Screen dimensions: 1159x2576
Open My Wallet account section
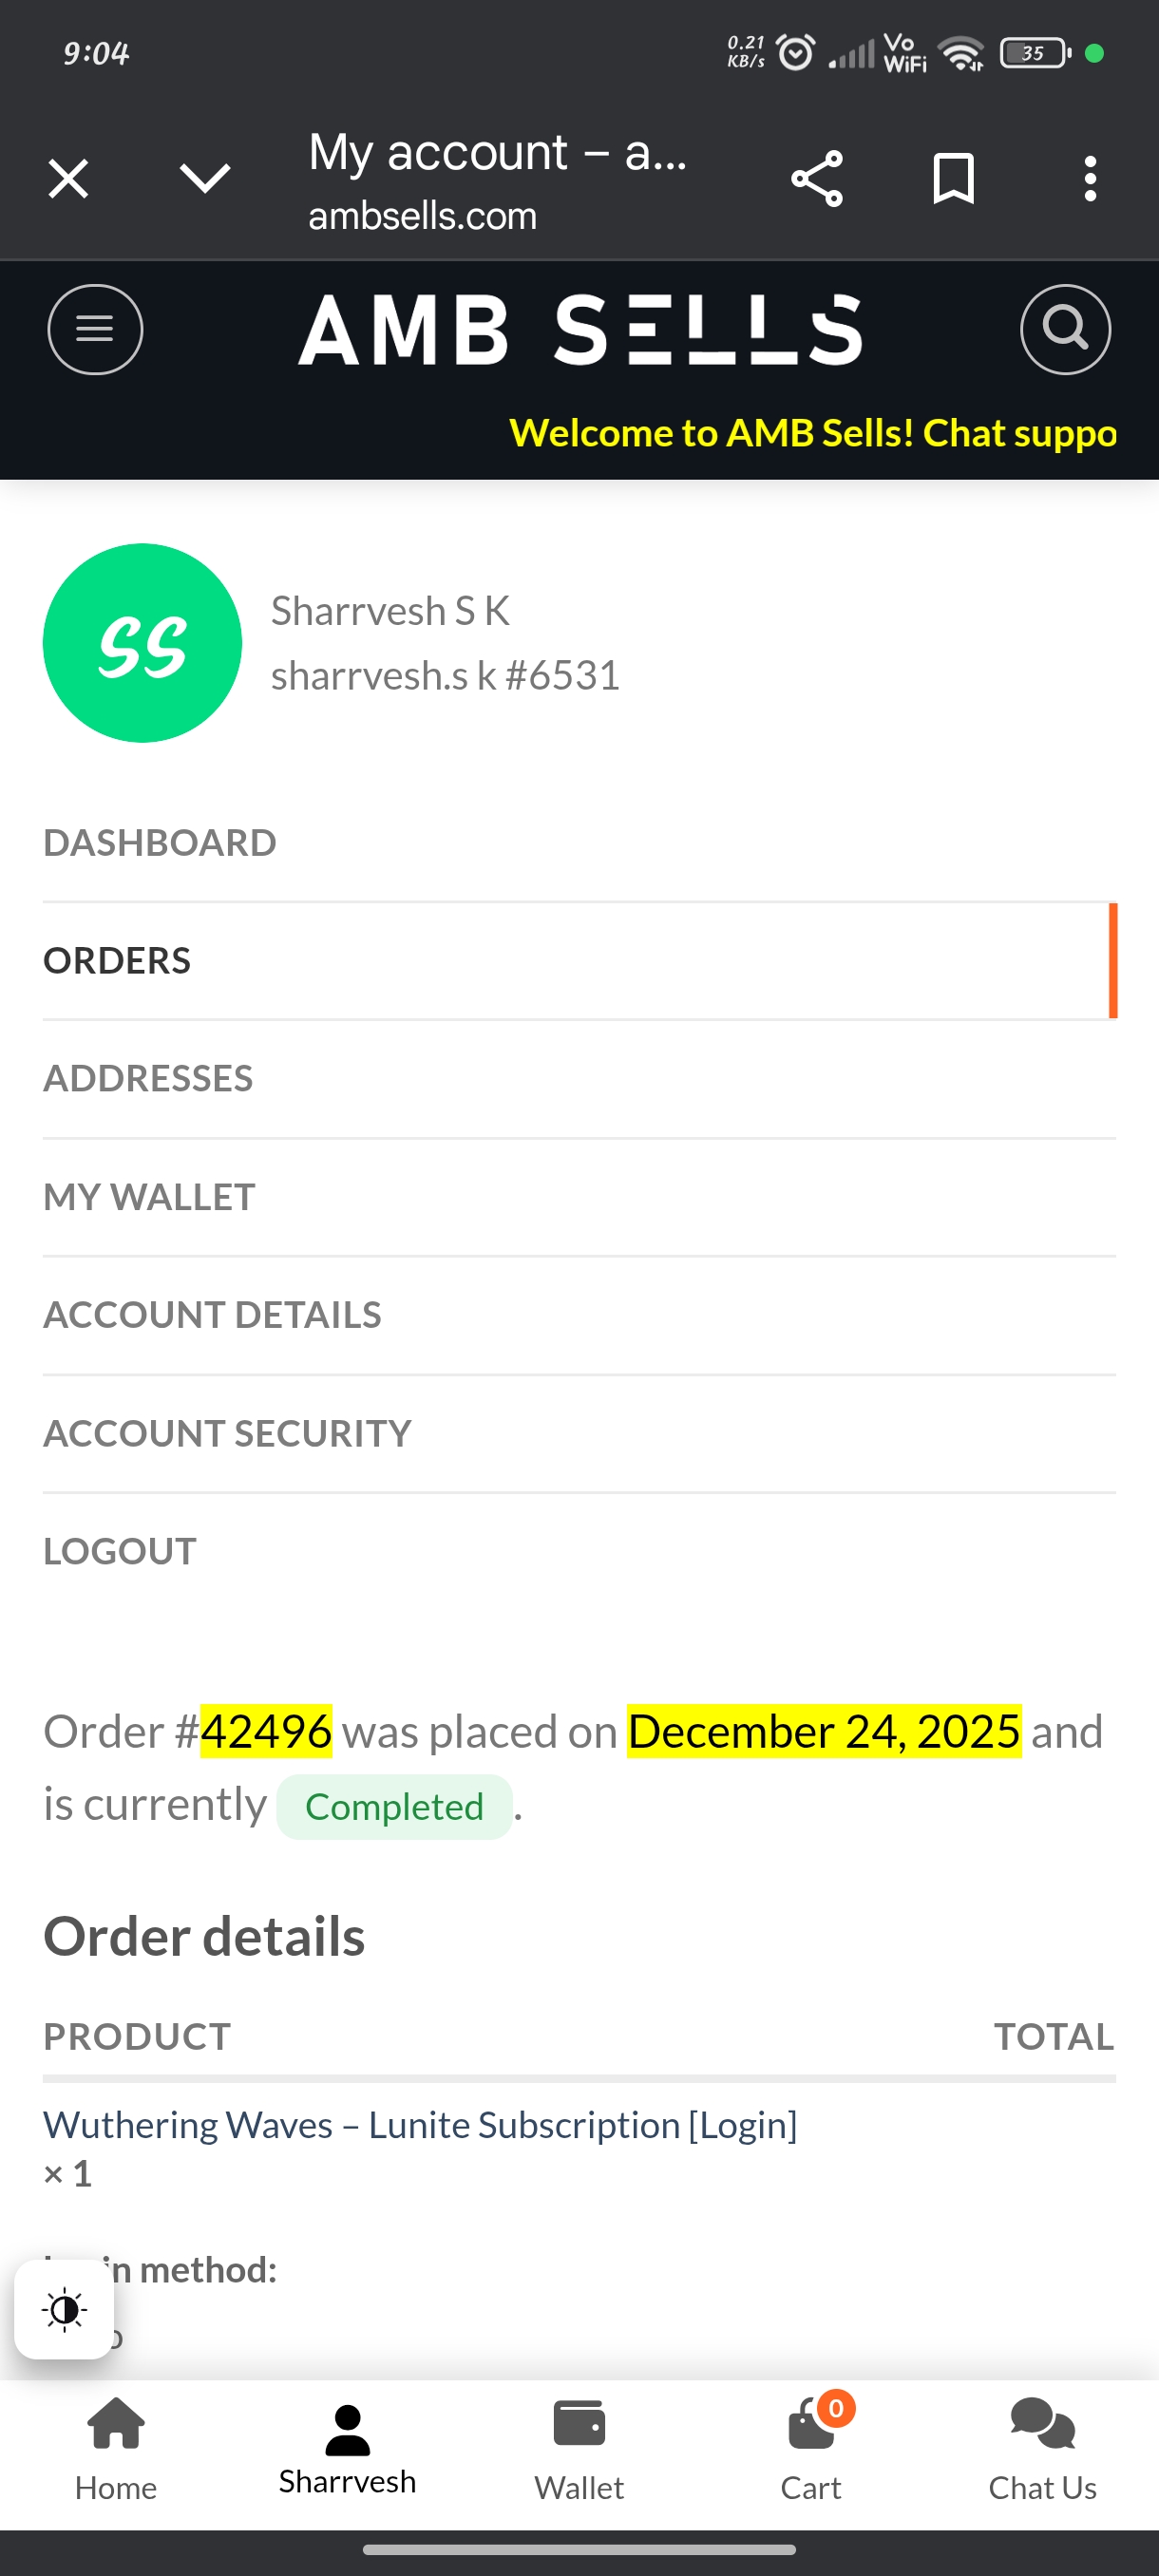click(x=149, y=1197)
